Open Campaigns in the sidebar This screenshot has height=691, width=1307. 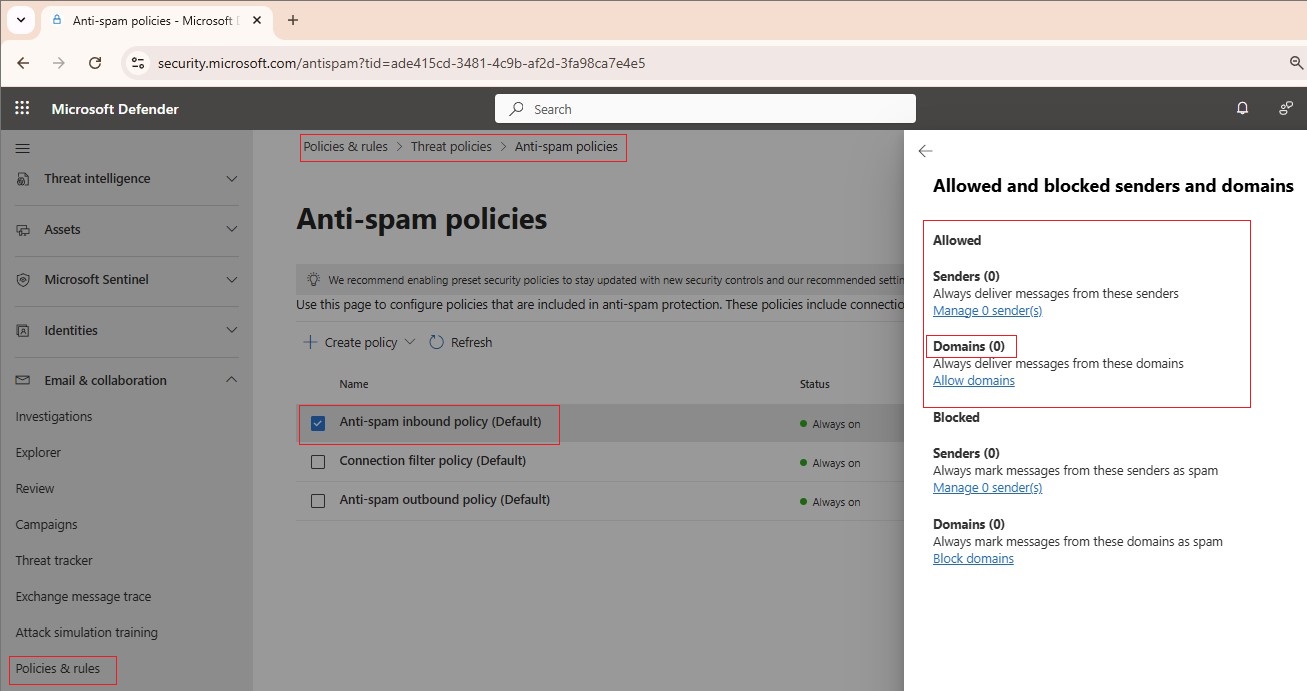pyautogui.click(x=46, y=525)
